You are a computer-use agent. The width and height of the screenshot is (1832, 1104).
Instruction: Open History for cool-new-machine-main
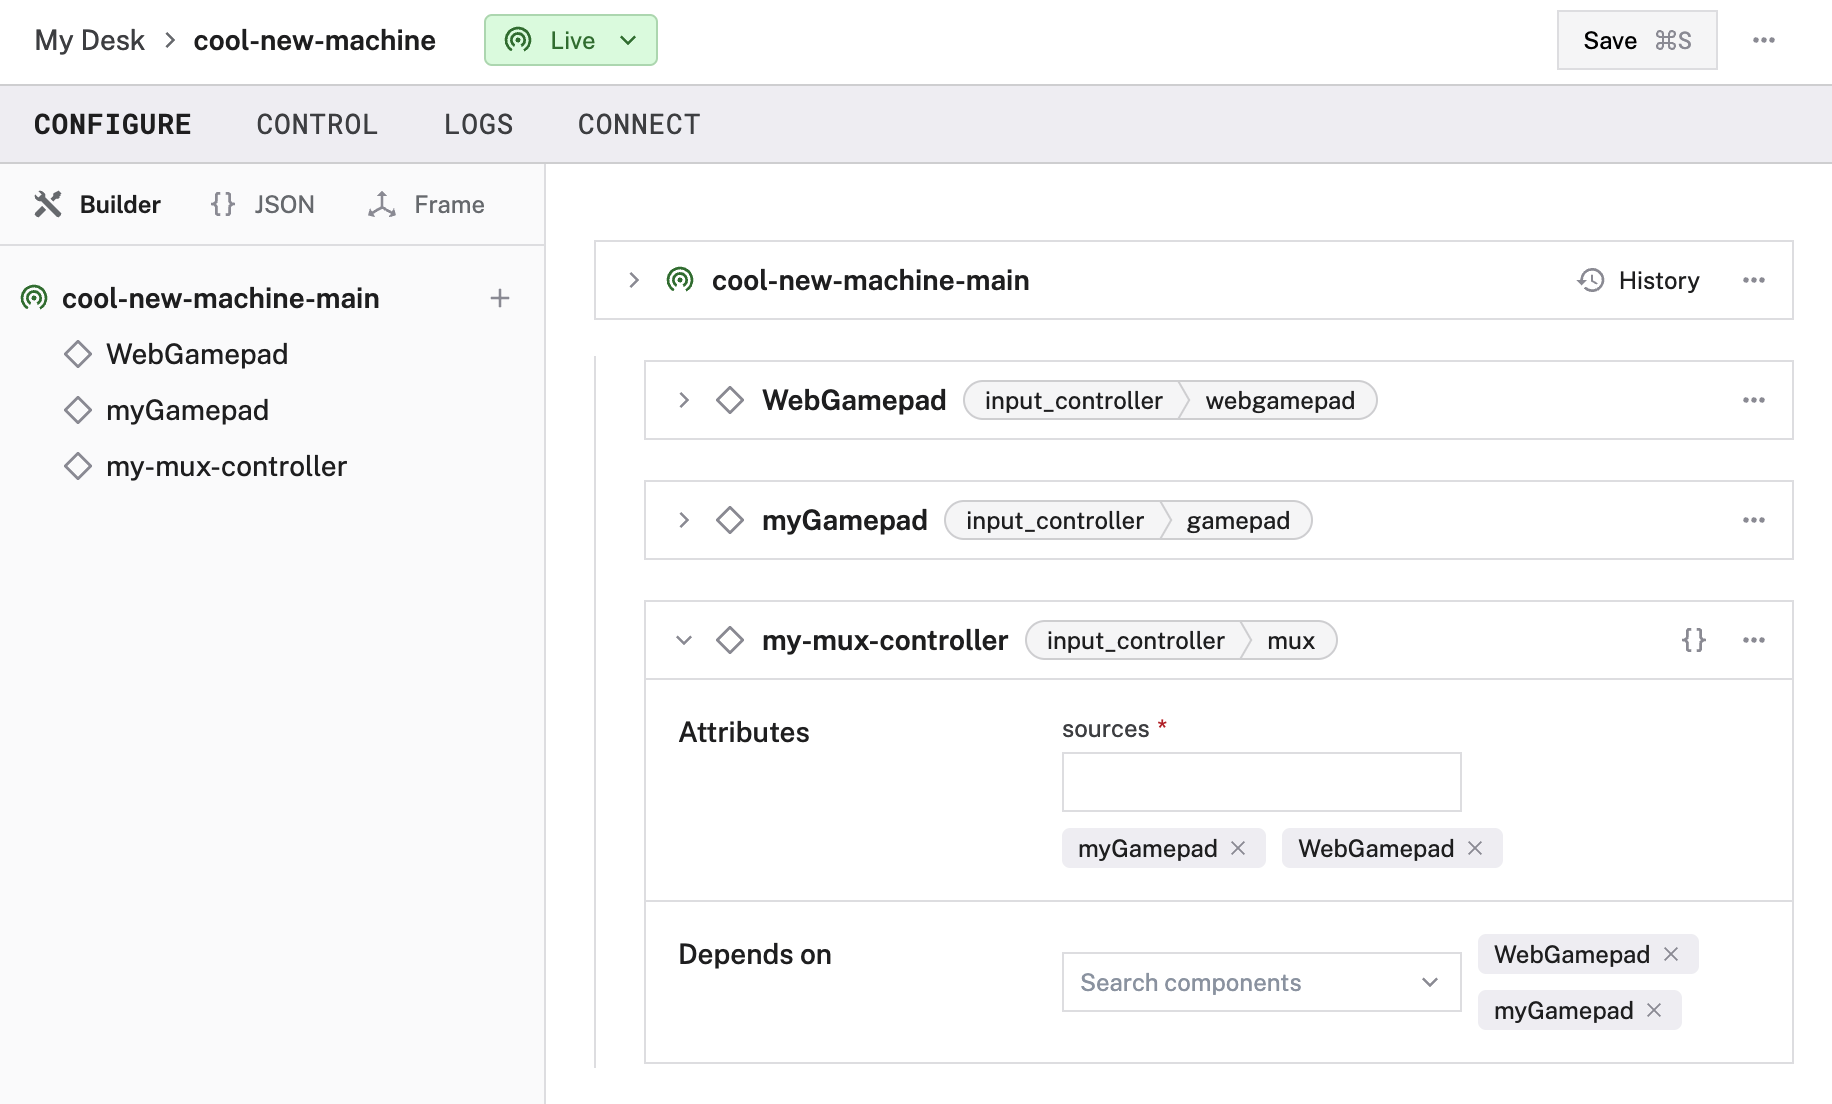(x=1639, y=280)
